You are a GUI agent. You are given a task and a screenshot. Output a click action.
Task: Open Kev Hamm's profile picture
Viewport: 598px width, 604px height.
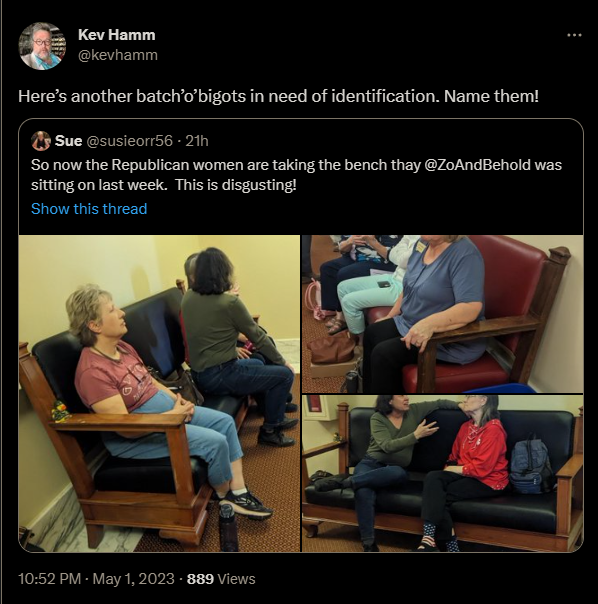coord(42,46)
